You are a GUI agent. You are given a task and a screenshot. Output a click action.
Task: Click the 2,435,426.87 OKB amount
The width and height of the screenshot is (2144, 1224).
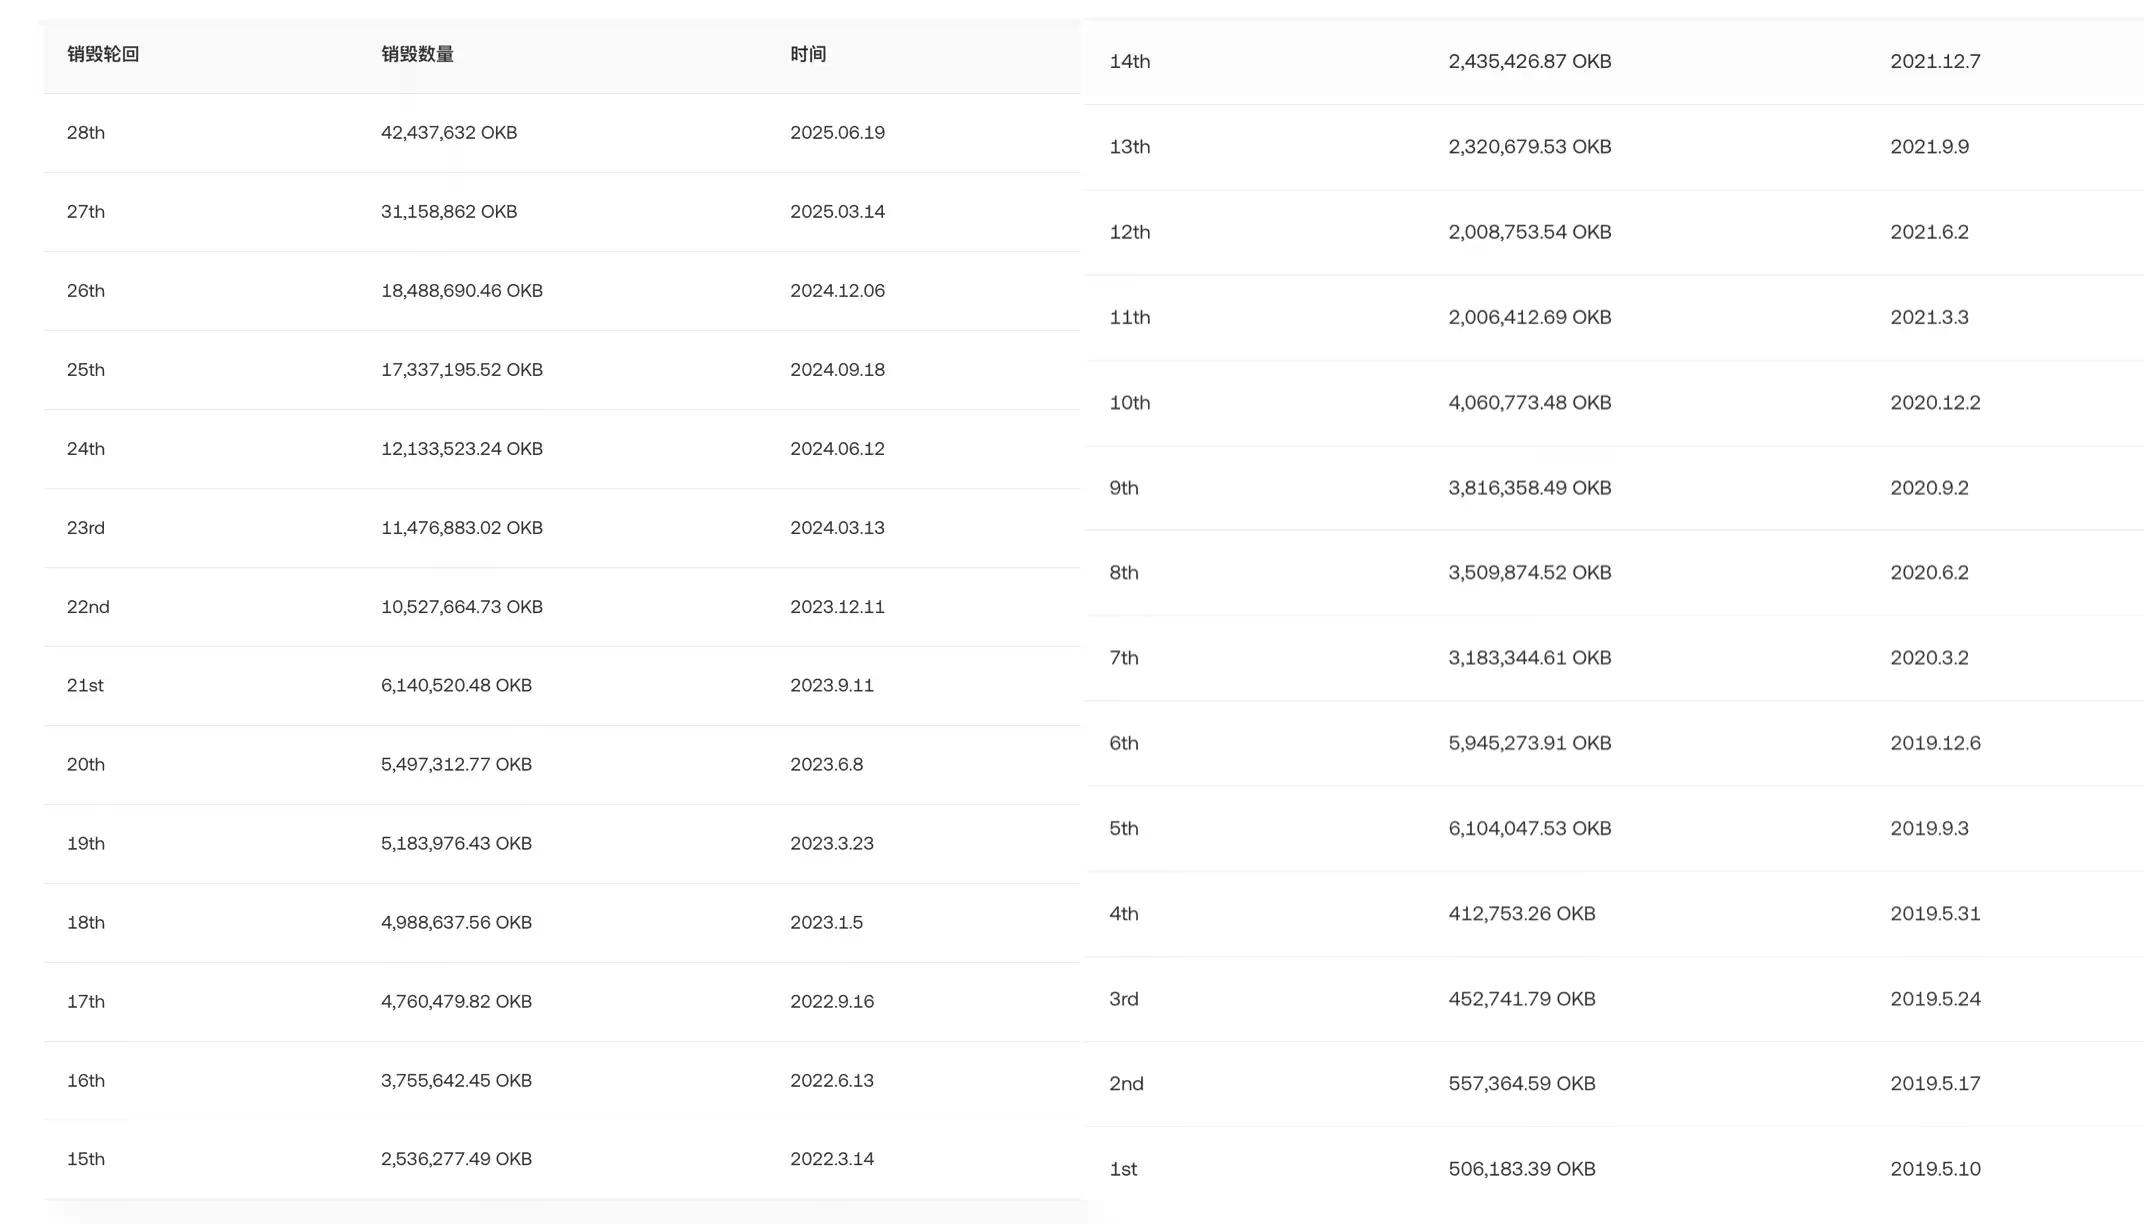coord(1530,61)
